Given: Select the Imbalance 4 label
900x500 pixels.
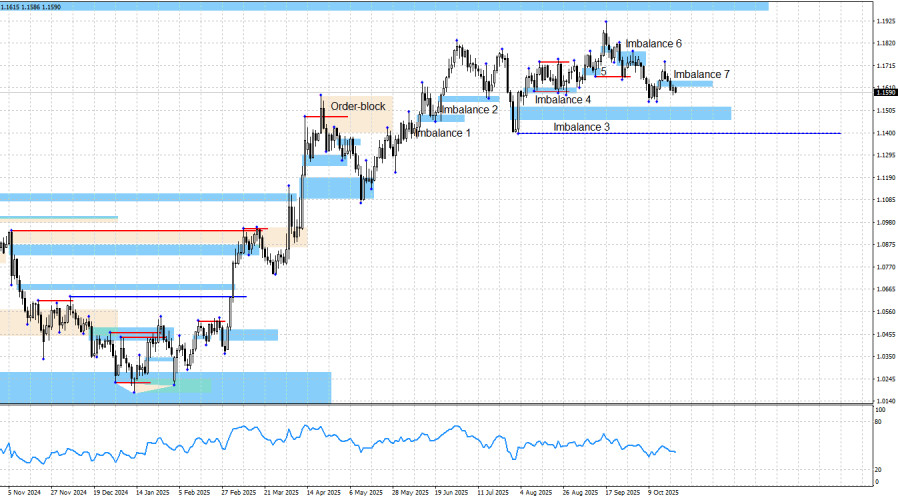Looking at the screenshot, I should tap(562, 100).
